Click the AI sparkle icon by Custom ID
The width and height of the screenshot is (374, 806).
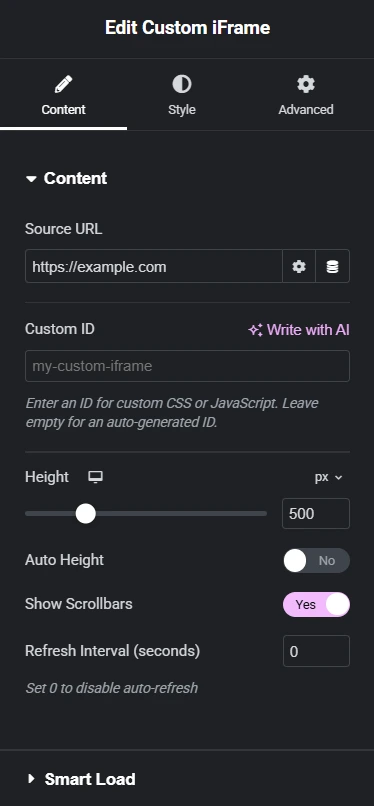(255, 330)
